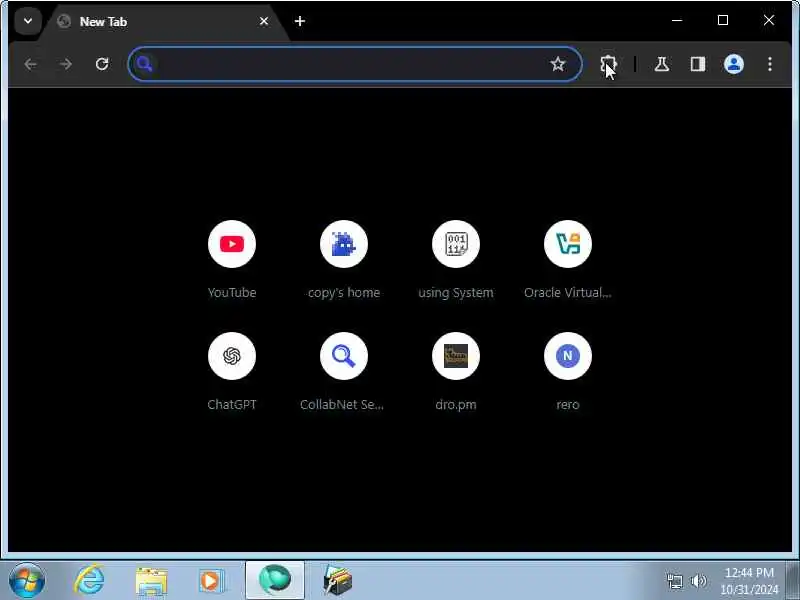800x600 pixels.
Task: Open a new tab with plus button
Action: (300, 21)
